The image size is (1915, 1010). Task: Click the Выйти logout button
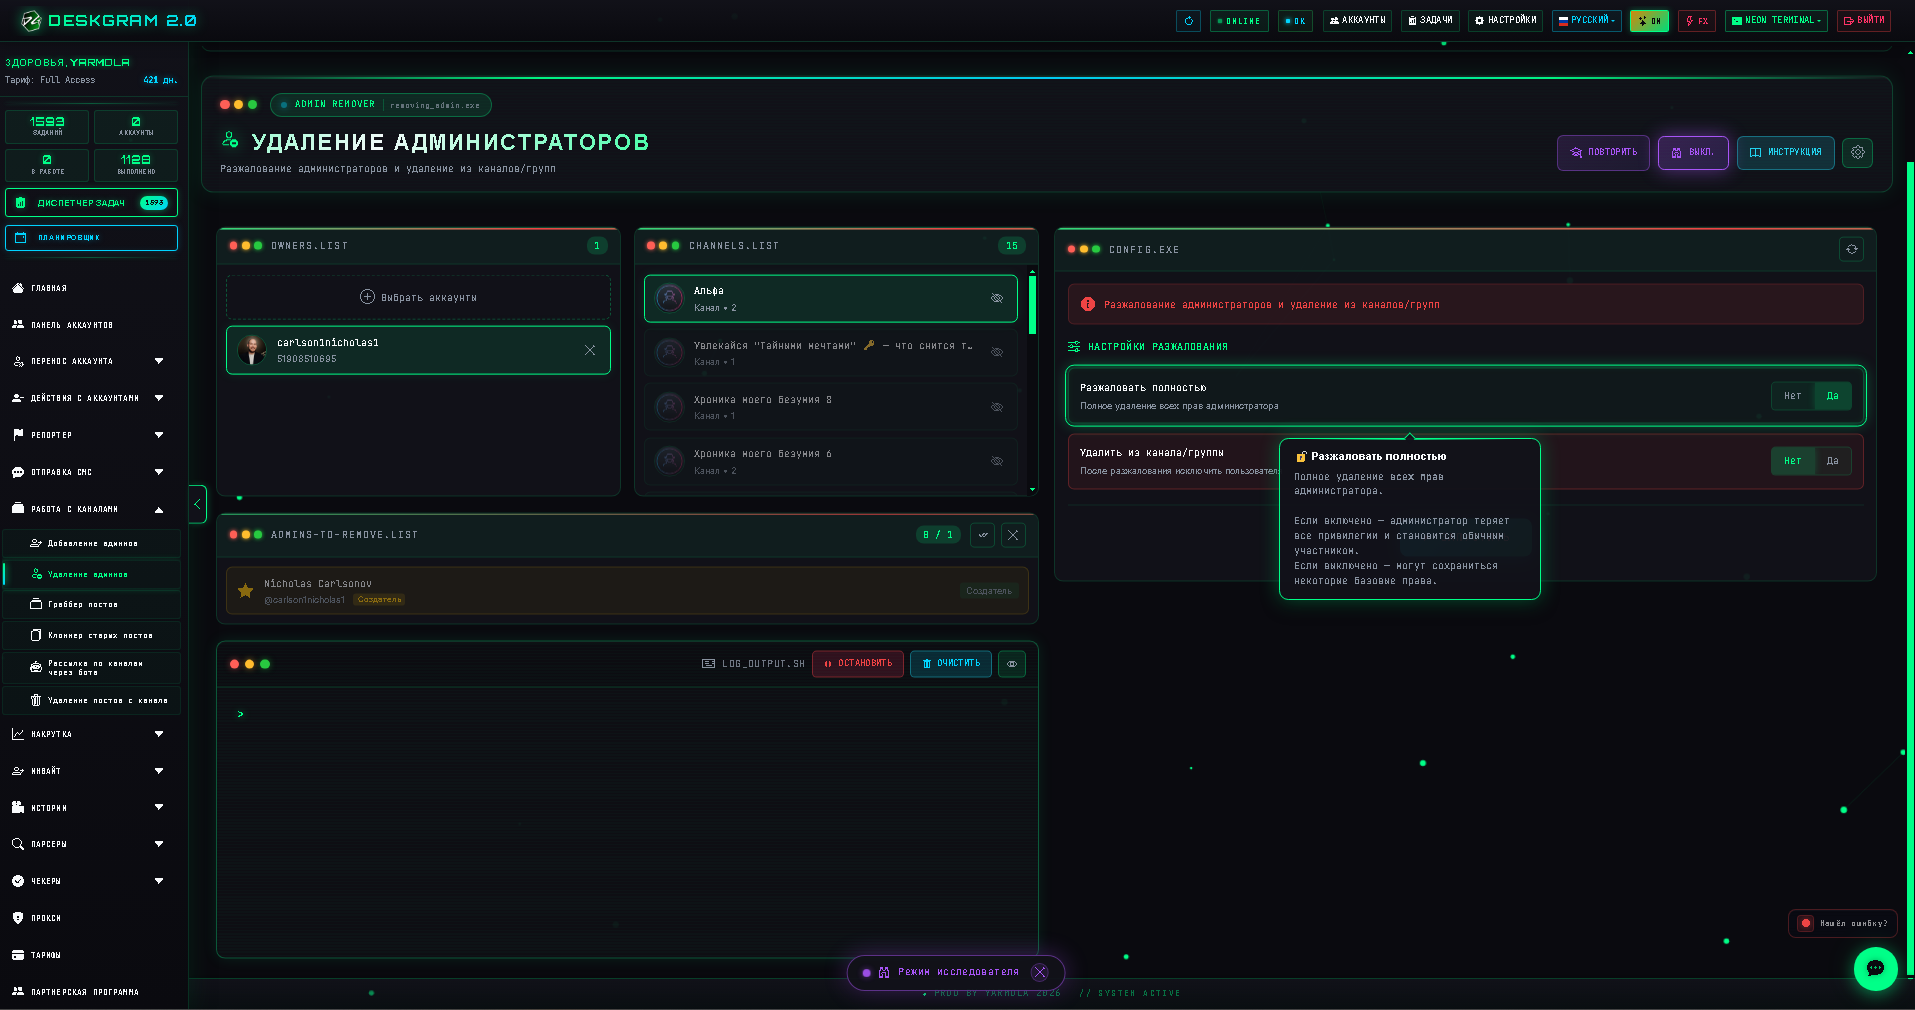[x=1864, y=20]
